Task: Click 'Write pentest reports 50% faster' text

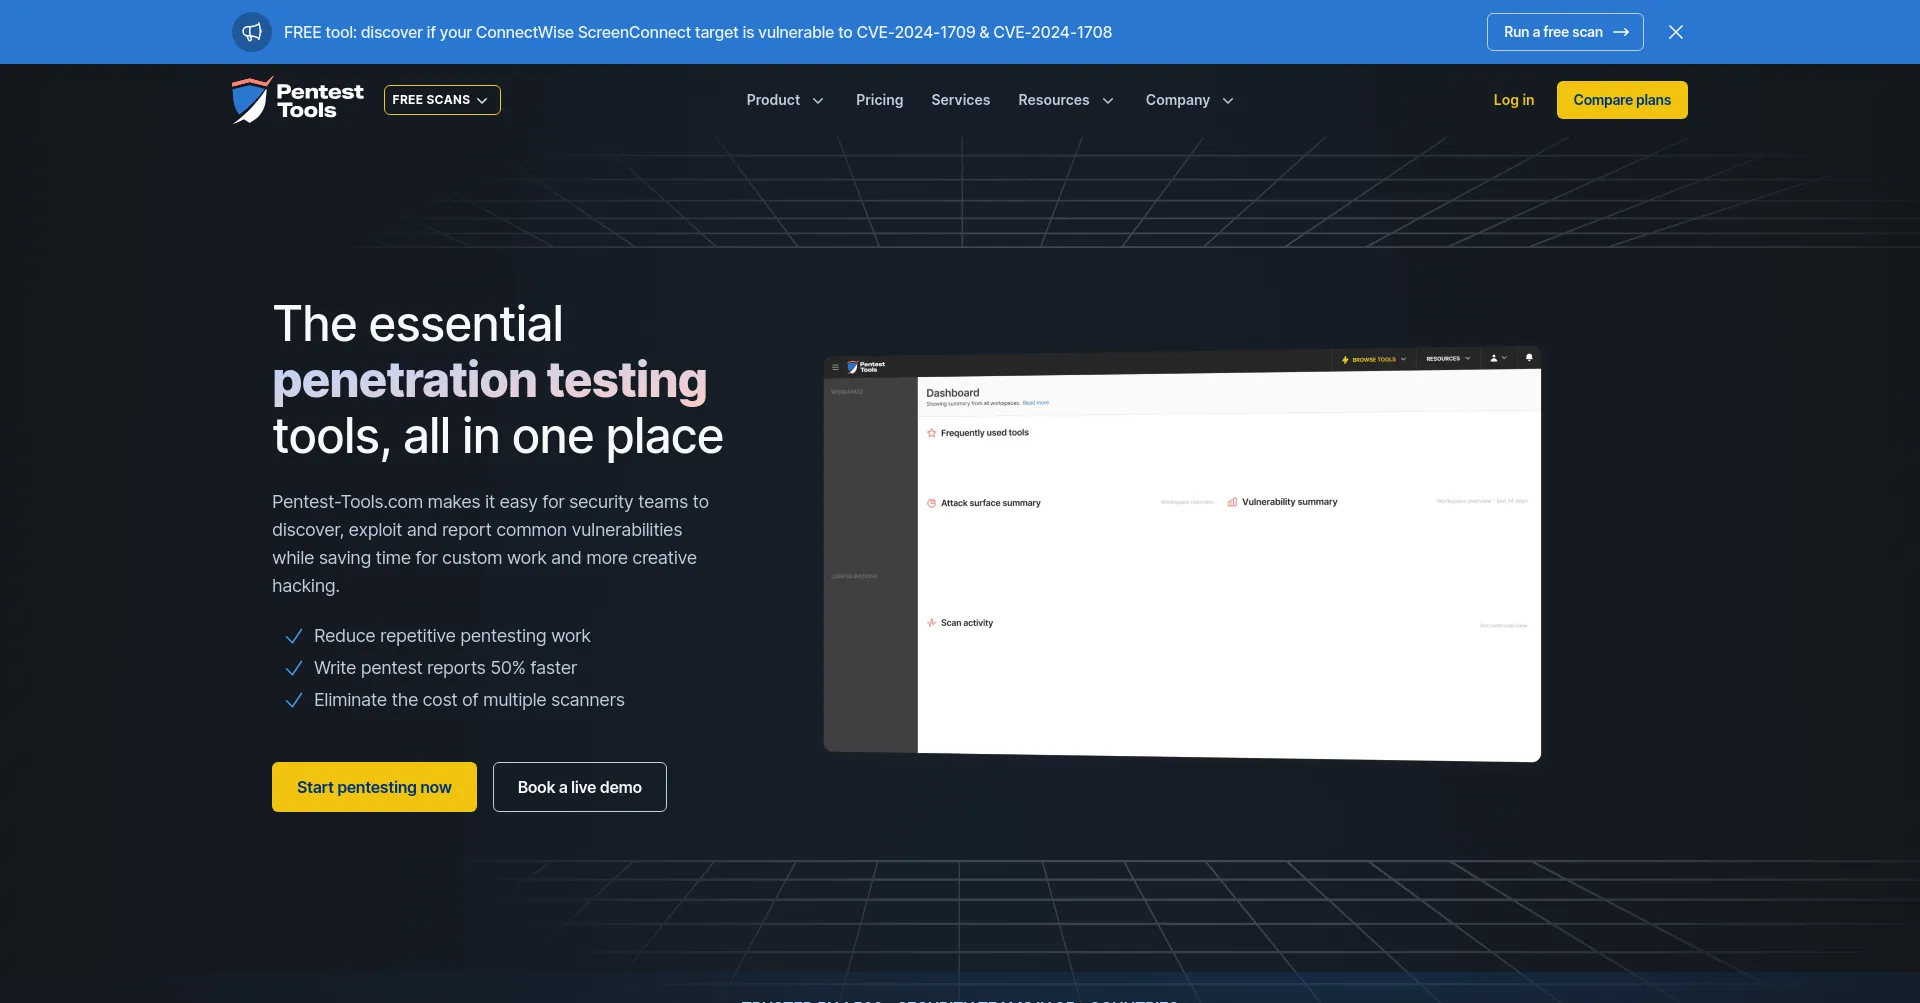Action: 445,668
